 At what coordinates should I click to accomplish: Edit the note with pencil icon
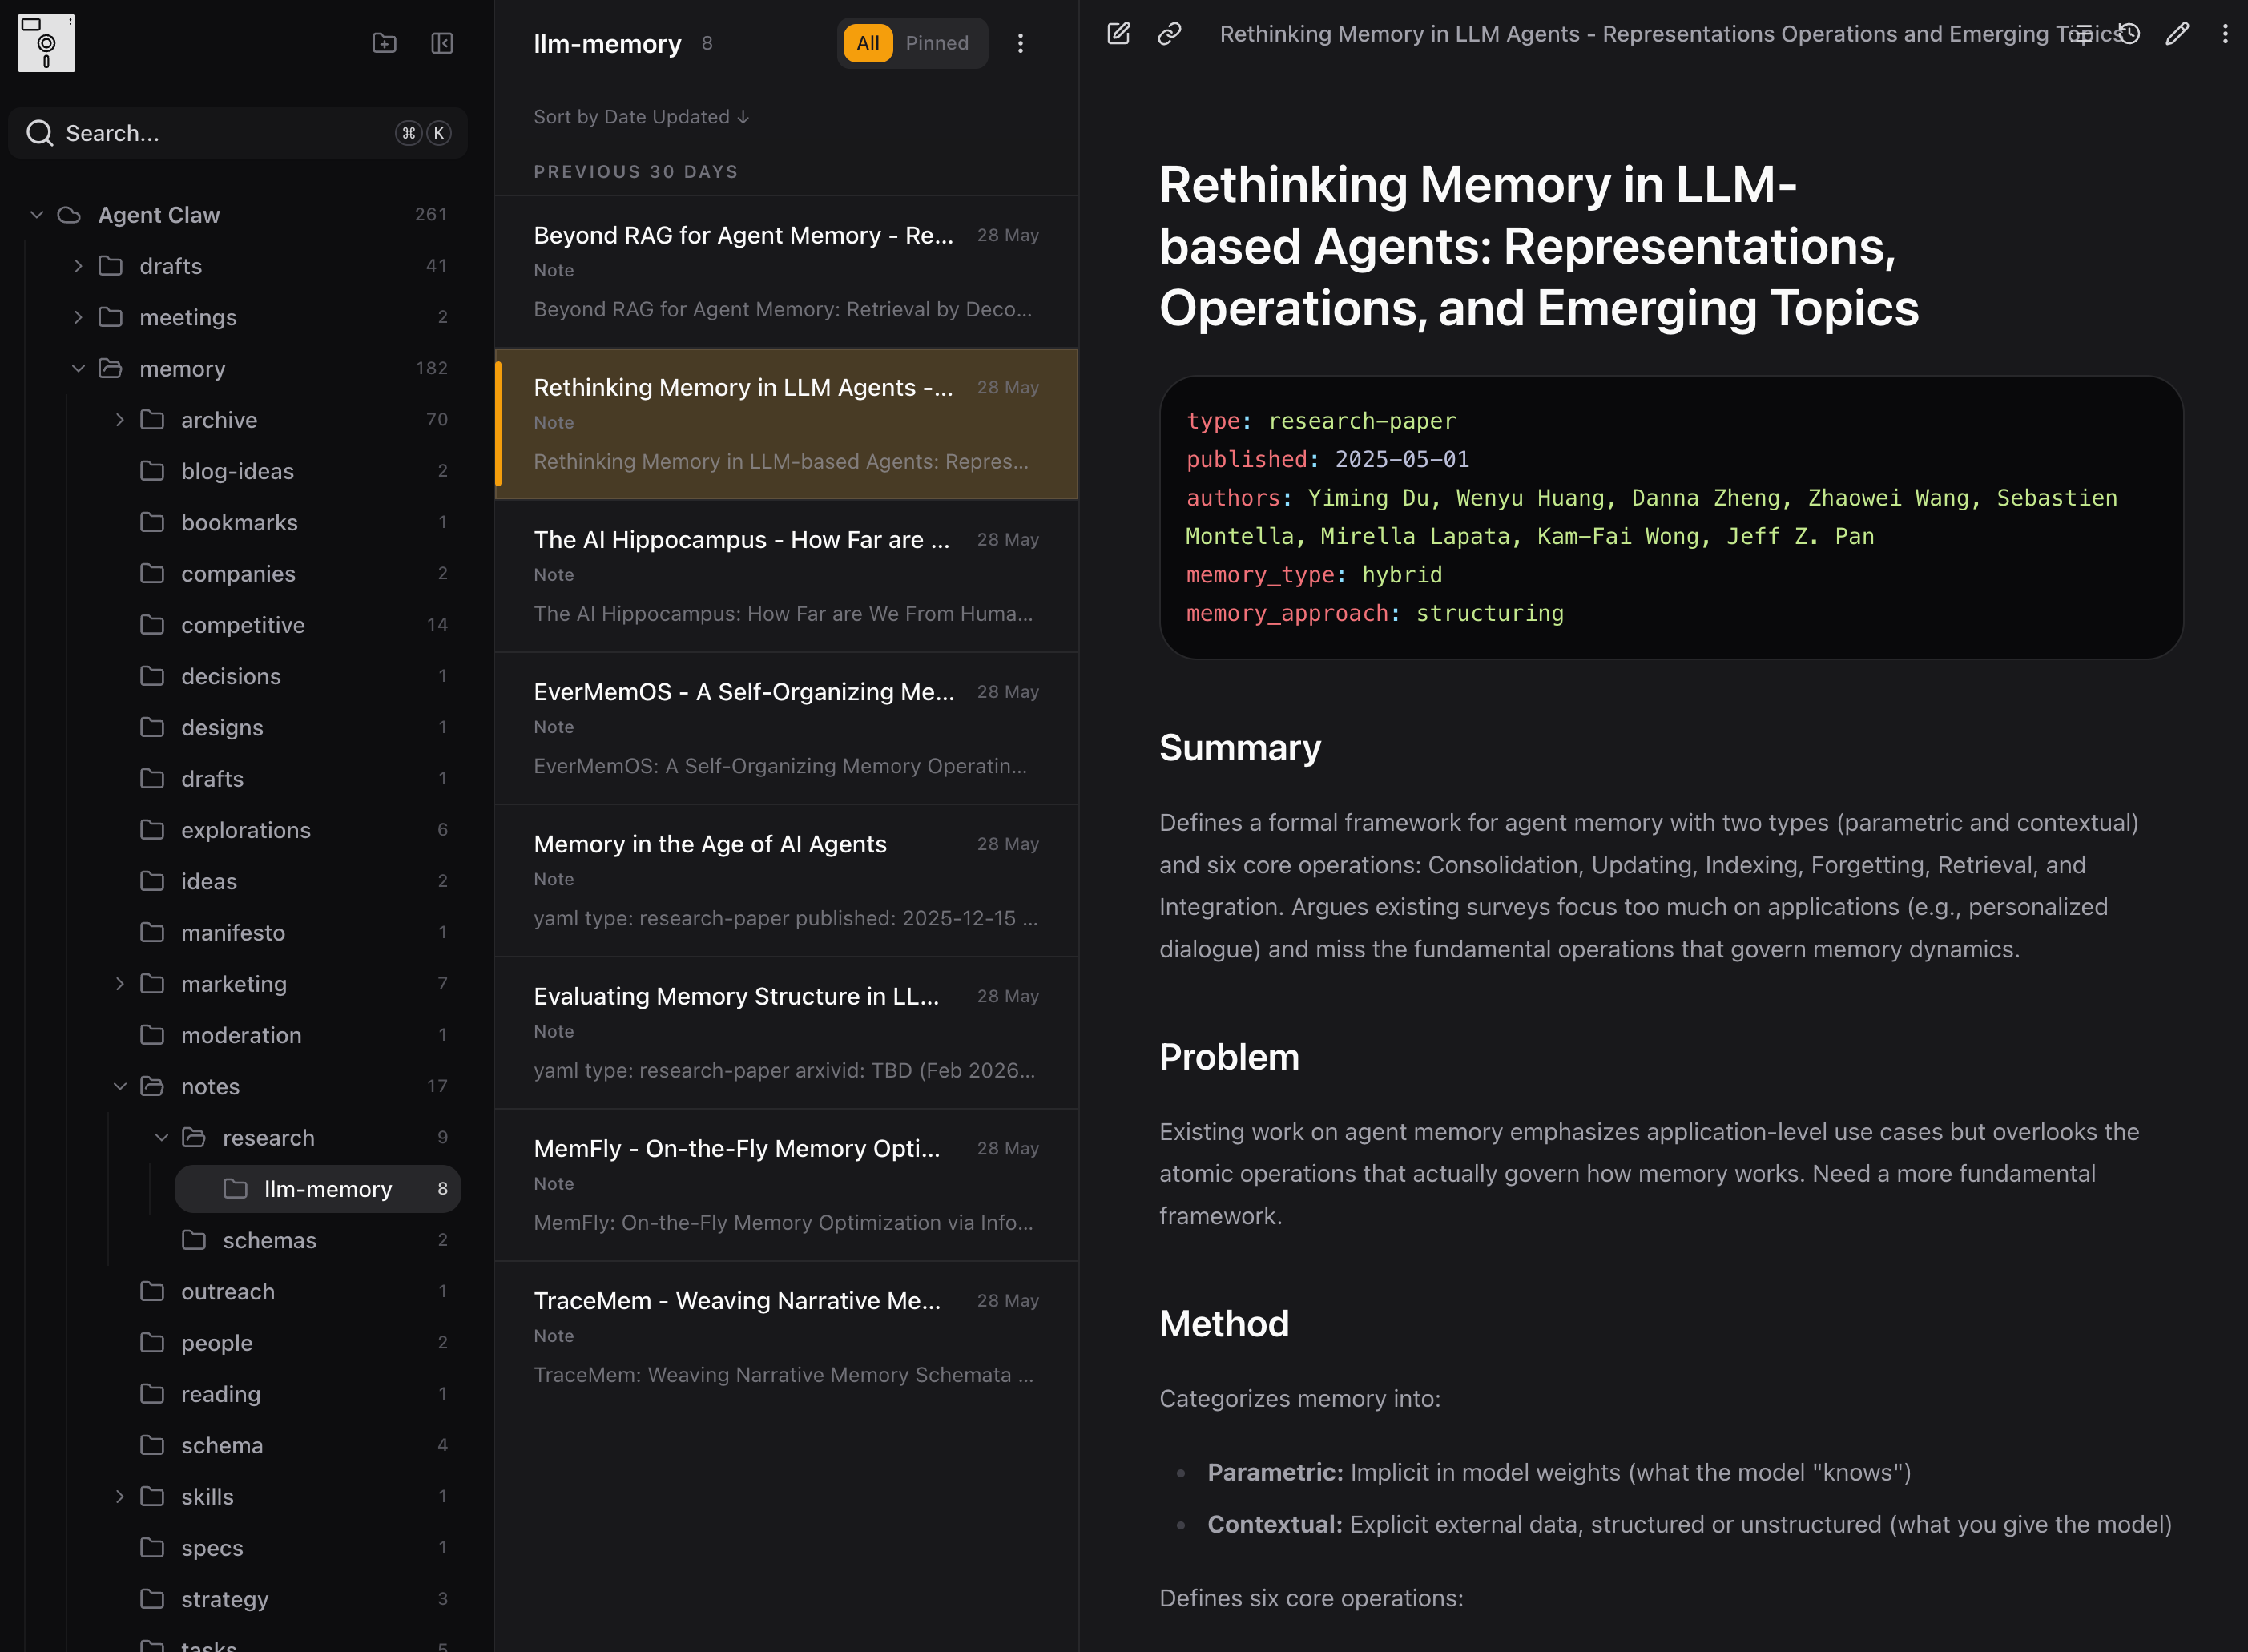point(2177,34)
